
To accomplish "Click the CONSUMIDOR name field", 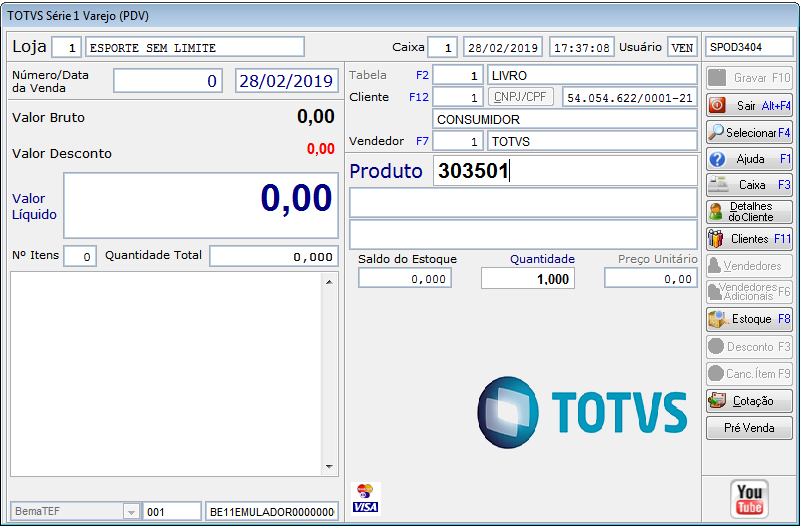I will pyautogui.click(x=565, y=119).
